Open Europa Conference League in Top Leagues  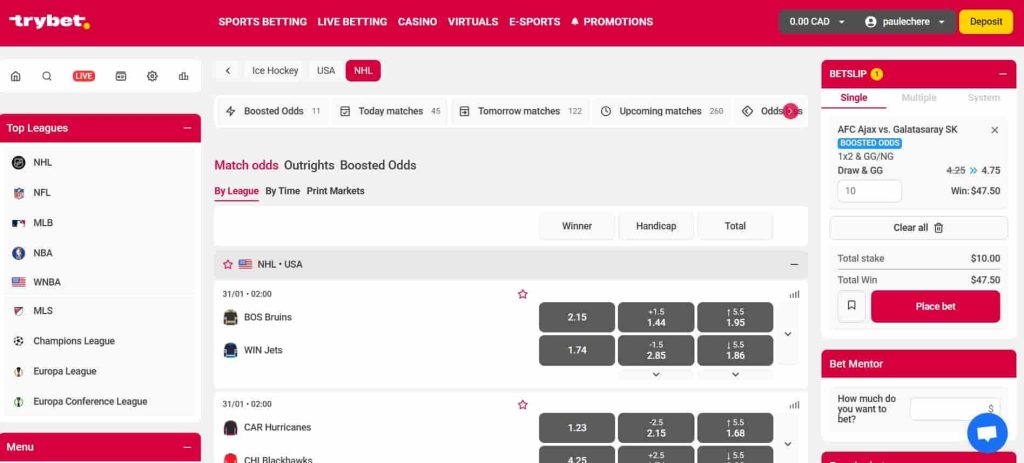[x=90, y=402]
